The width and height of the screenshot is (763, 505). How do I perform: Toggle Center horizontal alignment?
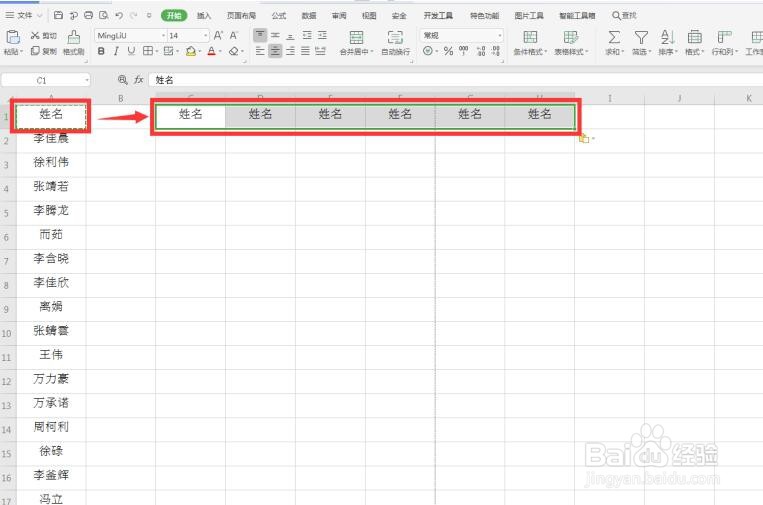tap(275, 51)
